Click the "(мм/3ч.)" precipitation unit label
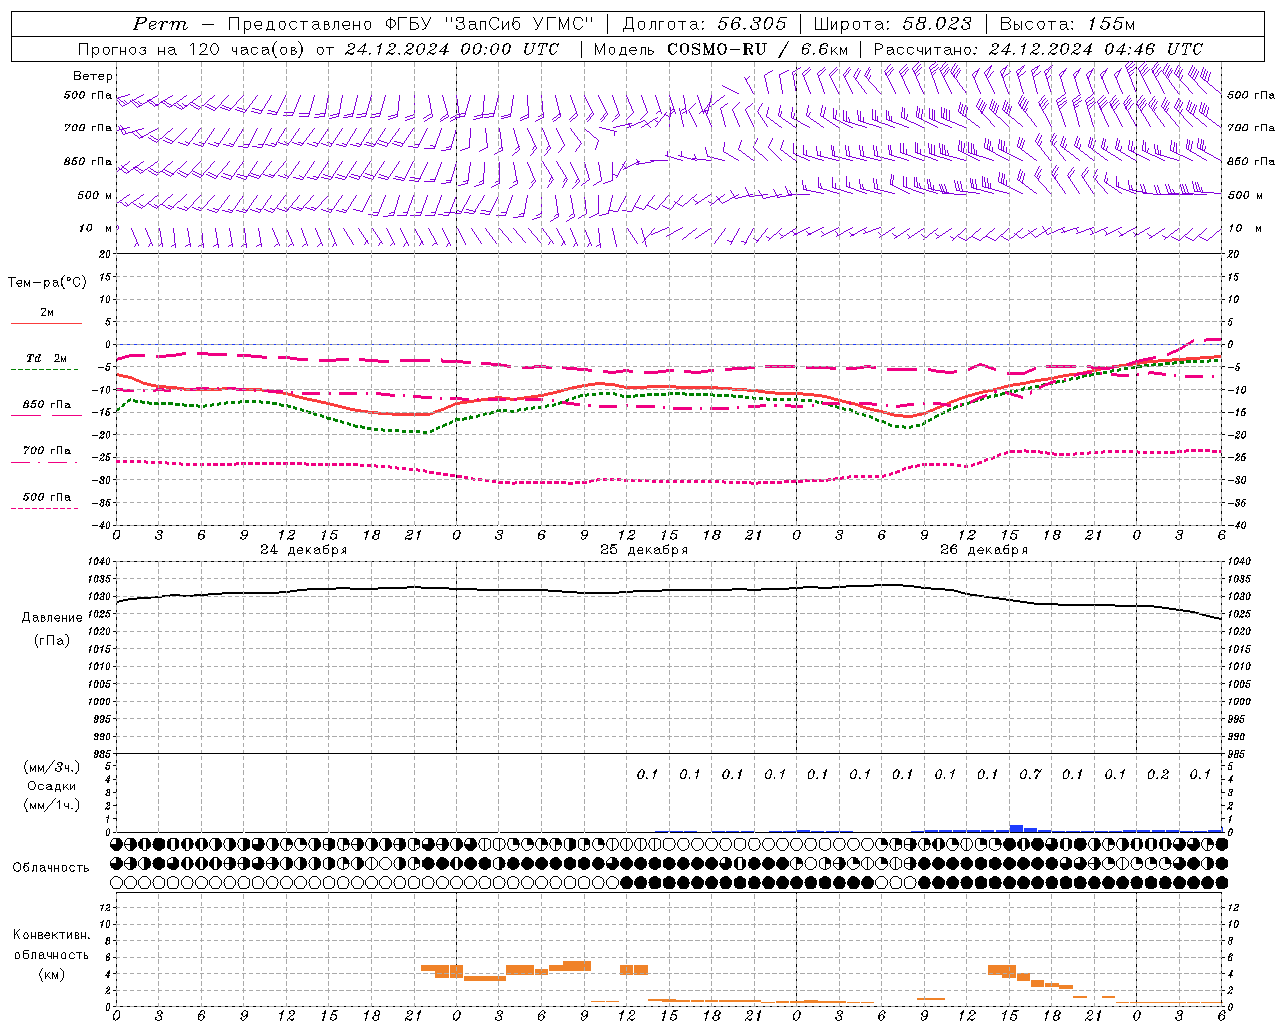1280x1024 pixels. (52, 767)
